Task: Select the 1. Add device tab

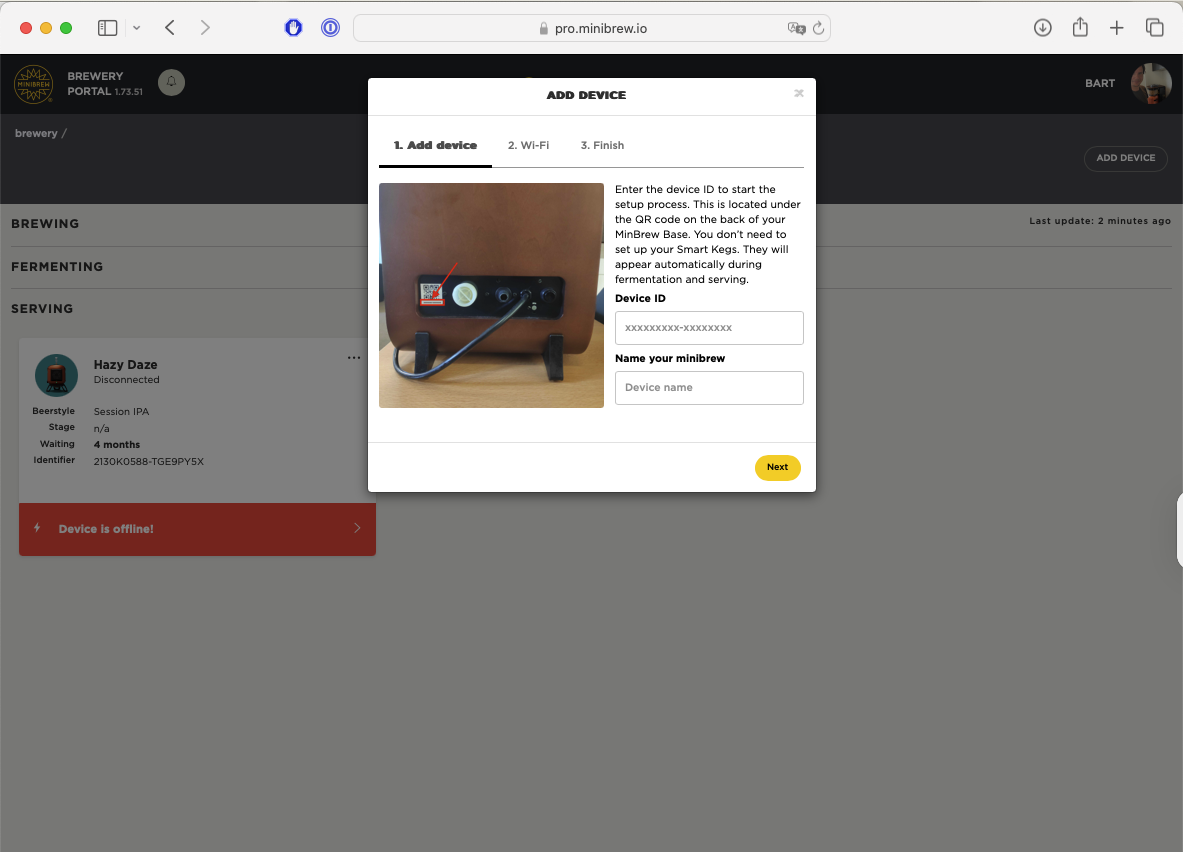Action: [435, 146]
